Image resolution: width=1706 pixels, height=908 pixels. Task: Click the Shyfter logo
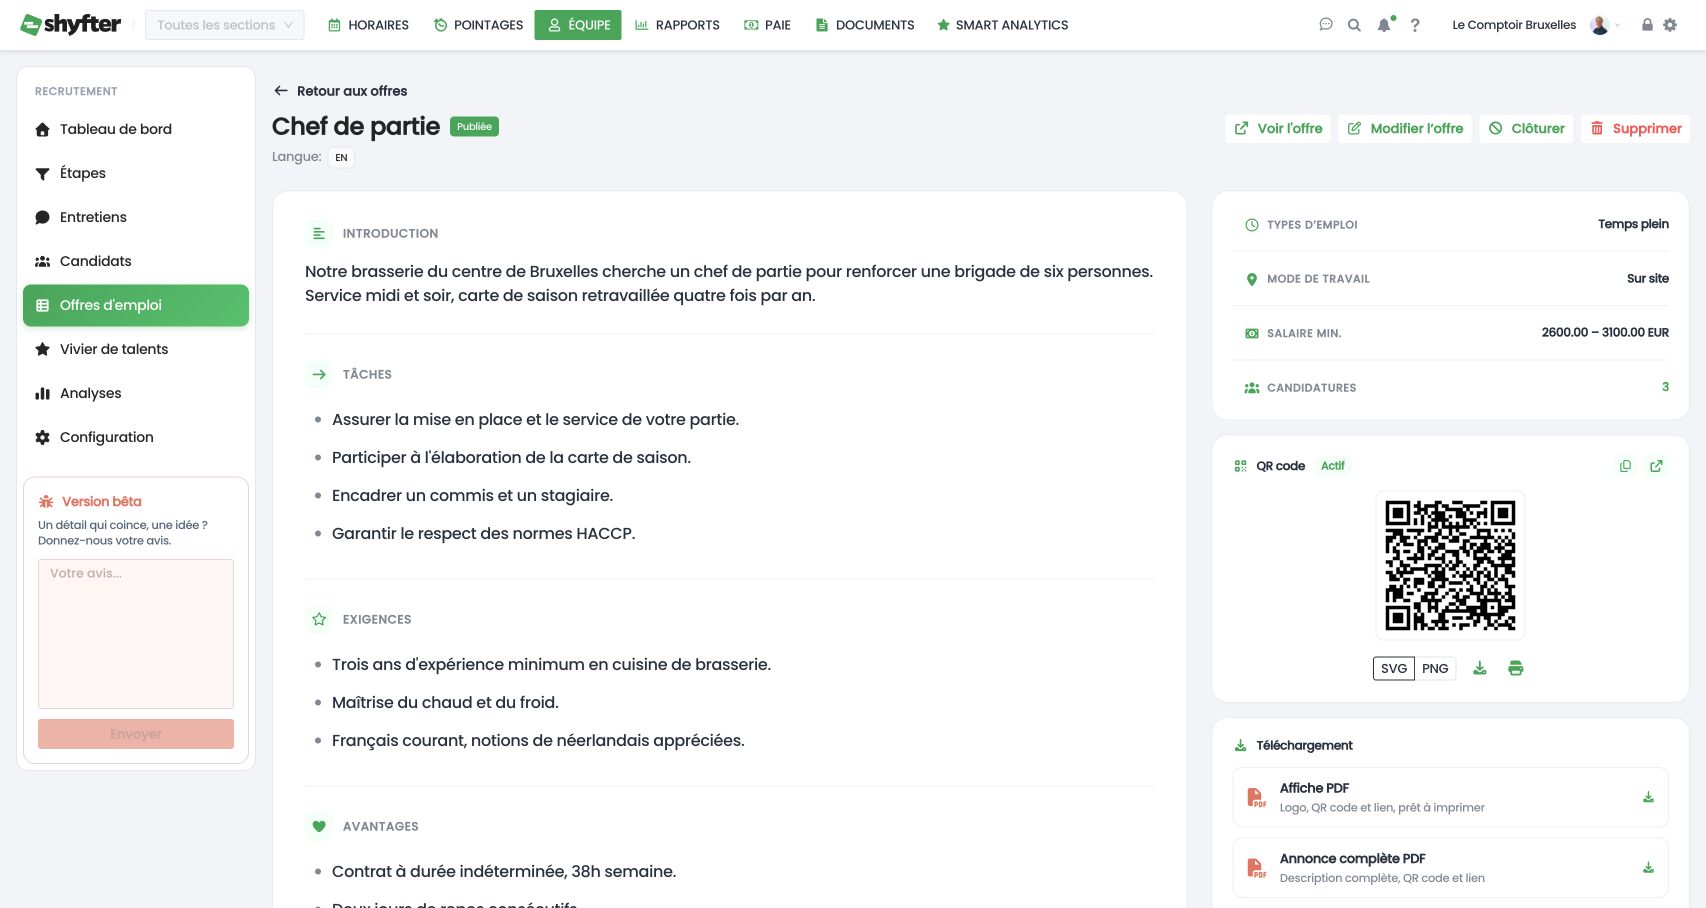coord(71,24)
